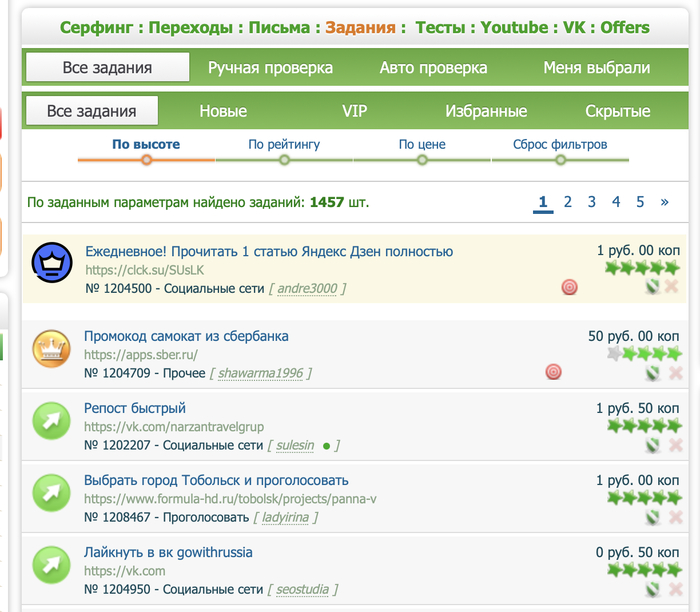700x612 pixels.
Task: Go to next pages using » arrow
Action: coord(664,202)
